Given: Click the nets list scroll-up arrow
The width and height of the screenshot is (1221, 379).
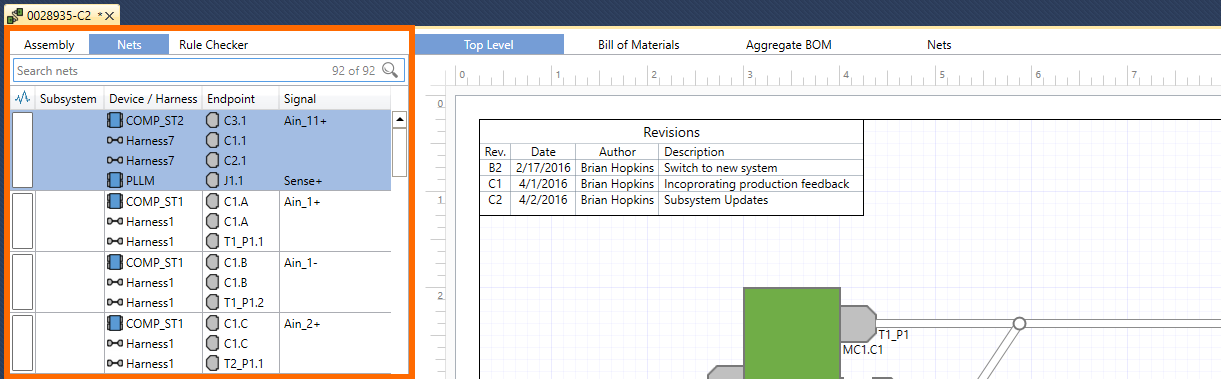Looking at the screenshot, I should click(400, 119).
